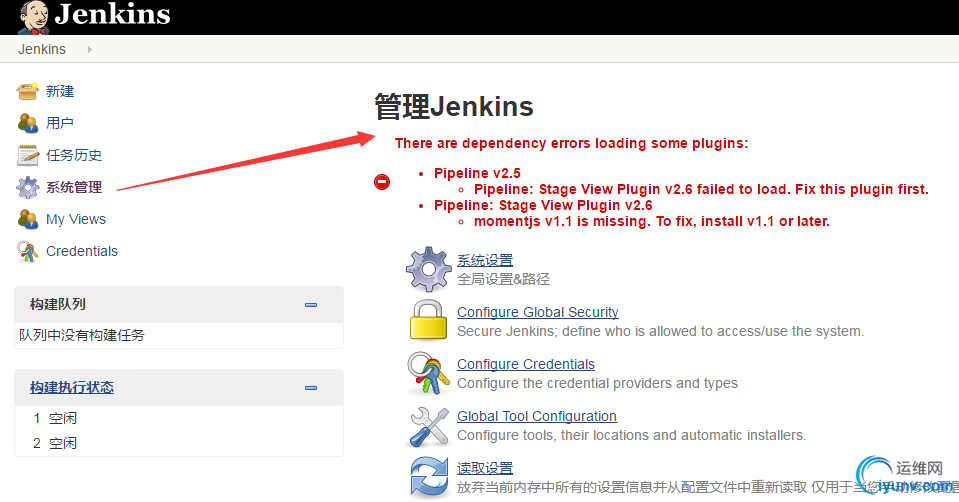Click the 新建 new item icon
The width and height of the screenshot is (959, 502).
pos(28,91)
